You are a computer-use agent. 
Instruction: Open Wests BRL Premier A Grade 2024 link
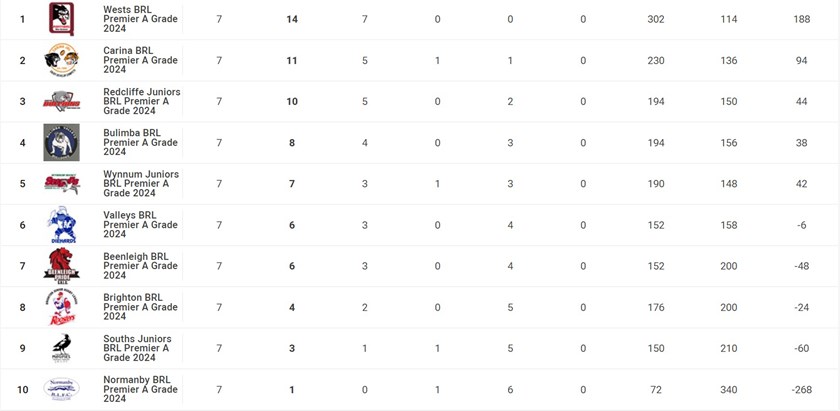140,19
